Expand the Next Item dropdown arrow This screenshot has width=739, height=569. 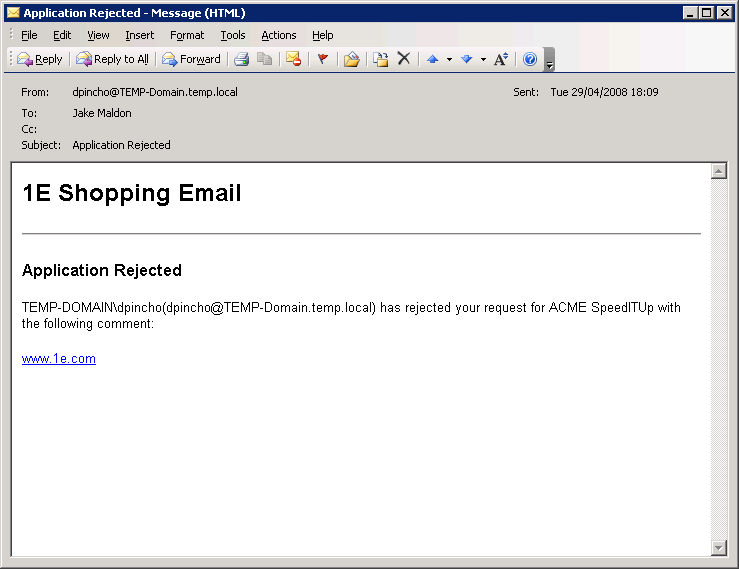[483, 59]
